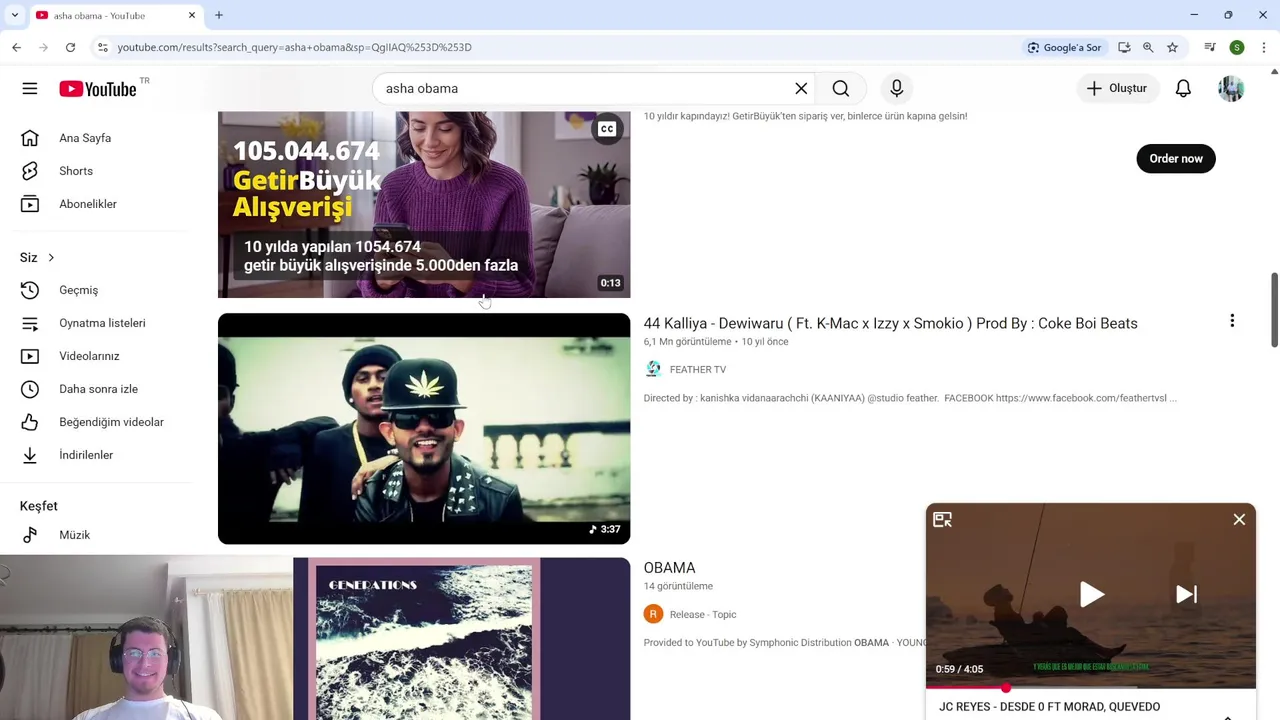This screenshot has height=720, width=1280.
Task: Click the CC badge on ad thumbnail
Action: (607, 129)
